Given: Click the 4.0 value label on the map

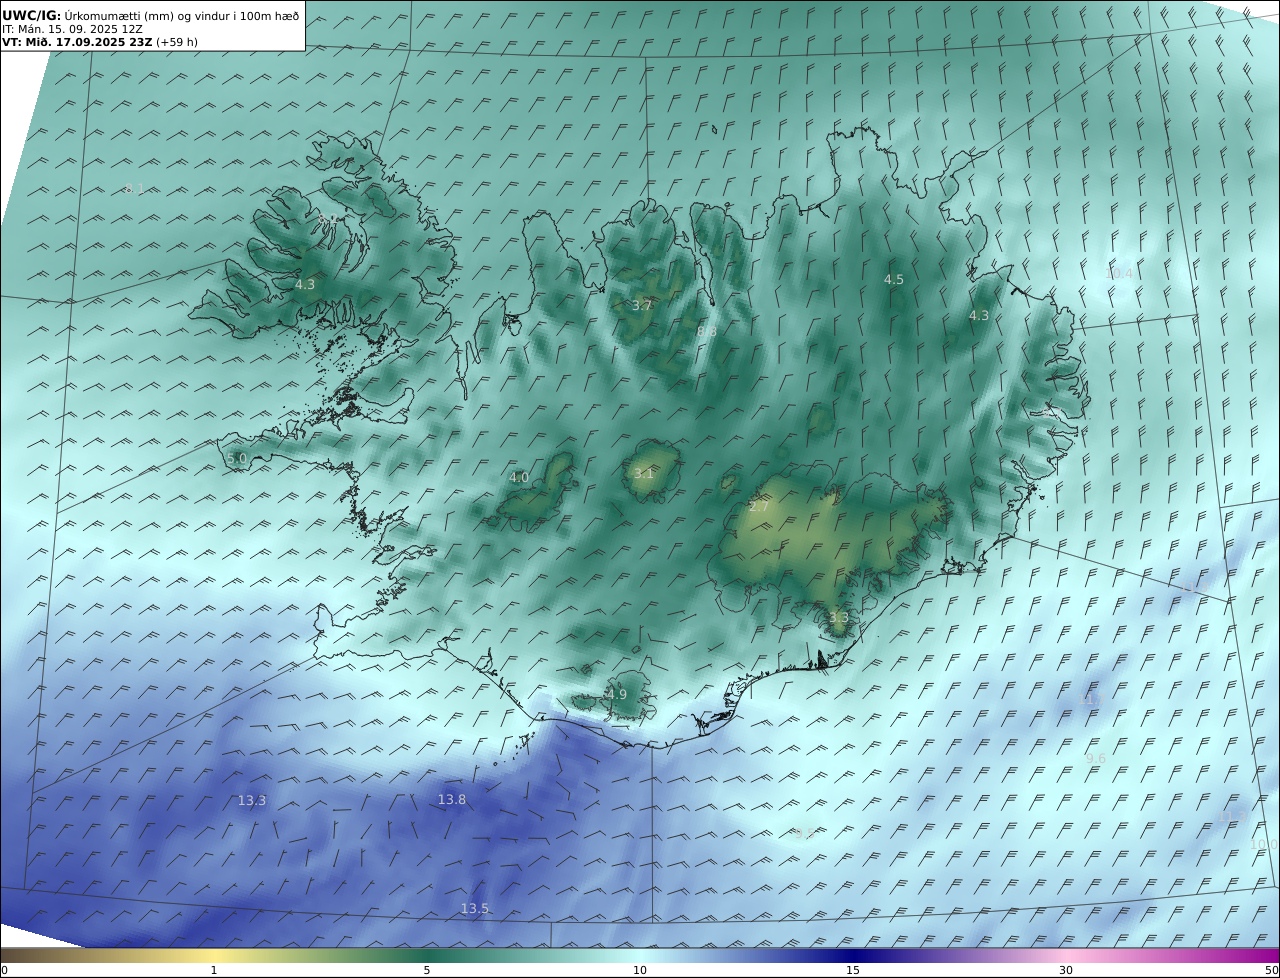Looking at the screenshot, I should tap(519, 478).
